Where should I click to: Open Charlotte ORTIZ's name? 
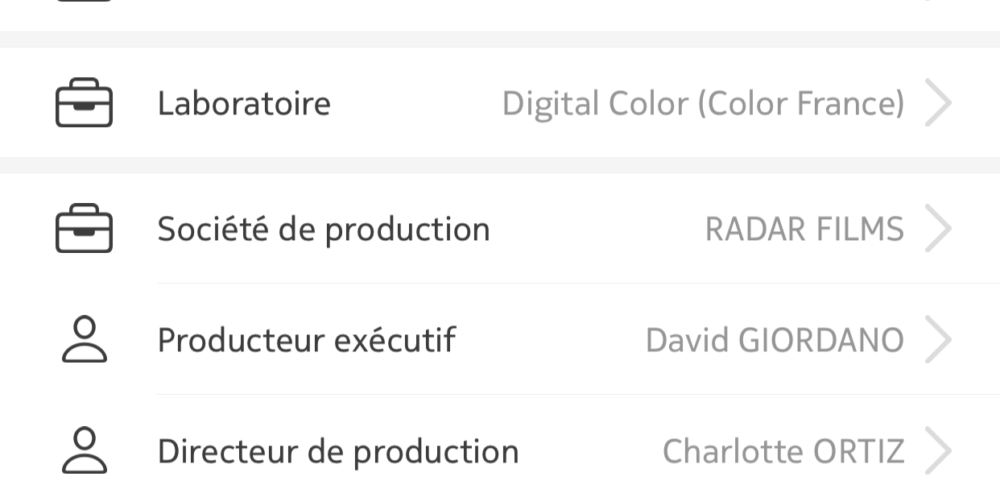coord(784,451)
